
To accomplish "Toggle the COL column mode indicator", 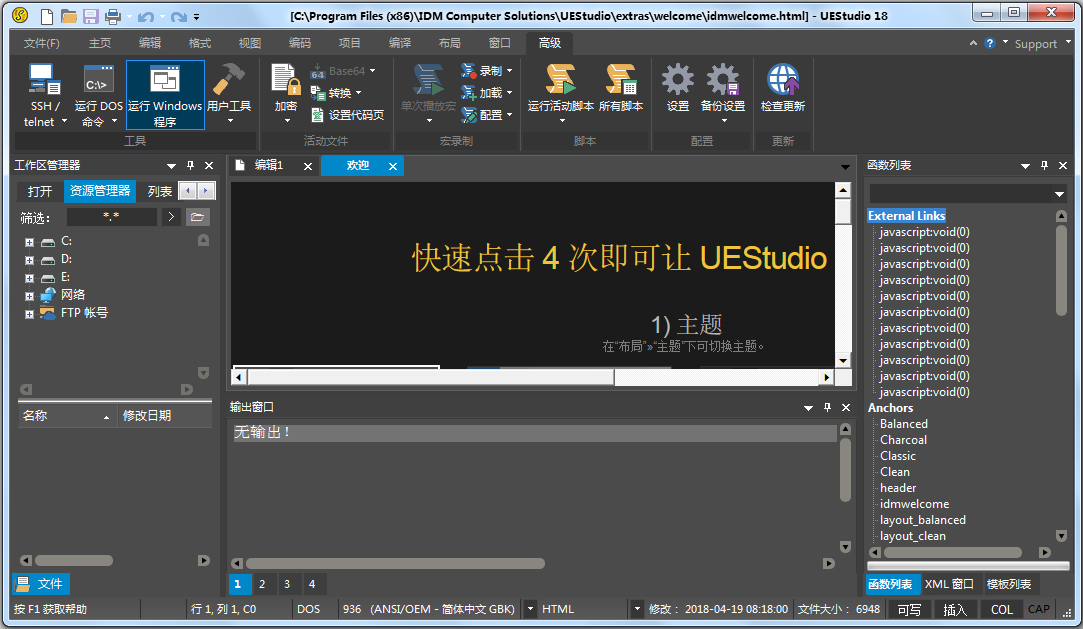I will click(x=1001, y=609).
